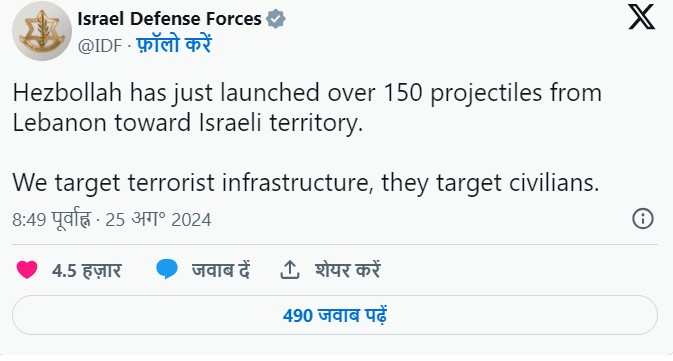This screenshot has width=673, height=361.
Task: Click the blue reply speech bubble icon
Action: pyautogui.click(x=167, y=270)
